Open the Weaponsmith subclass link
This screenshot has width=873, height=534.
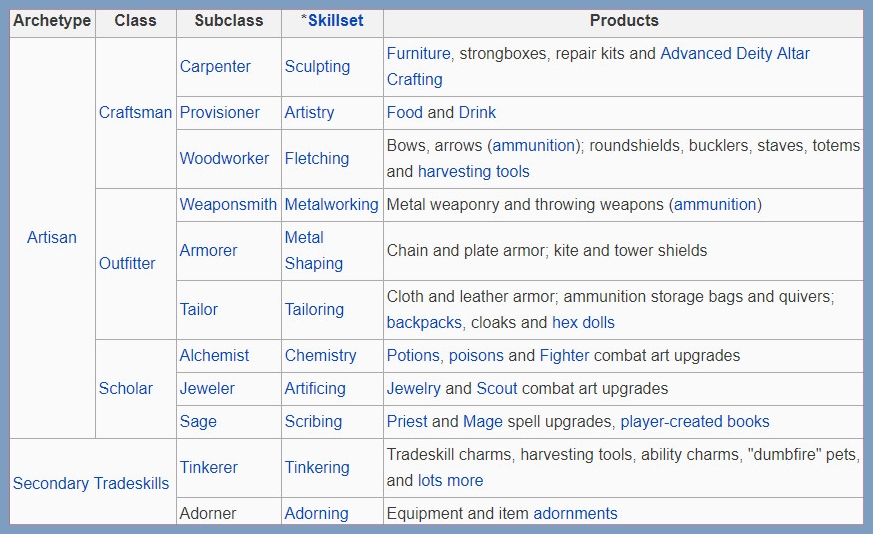click(x=228, y=204)
